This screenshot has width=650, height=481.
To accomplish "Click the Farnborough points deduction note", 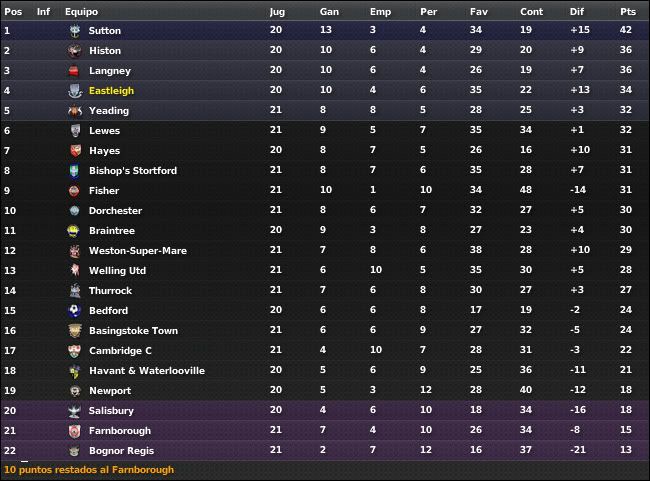I will click(x=89, y=470).
